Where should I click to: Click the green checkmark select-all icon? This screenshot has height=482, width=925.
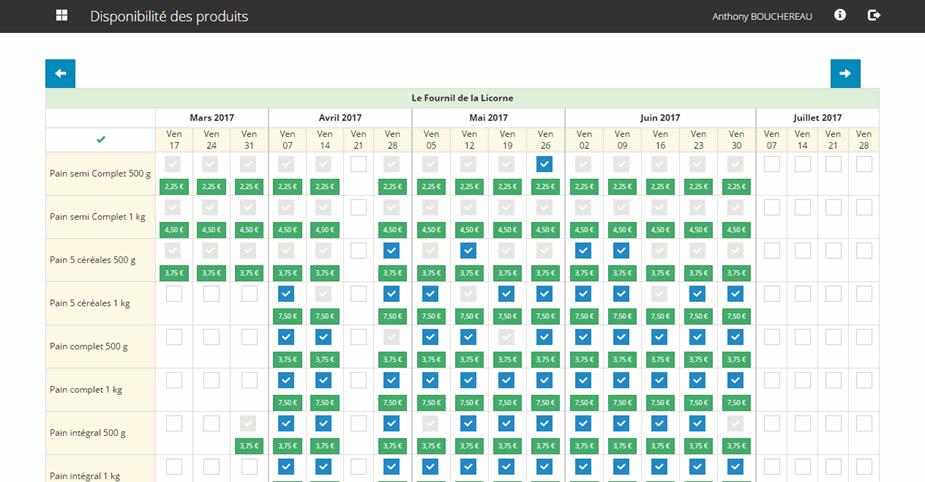point(100,139)
